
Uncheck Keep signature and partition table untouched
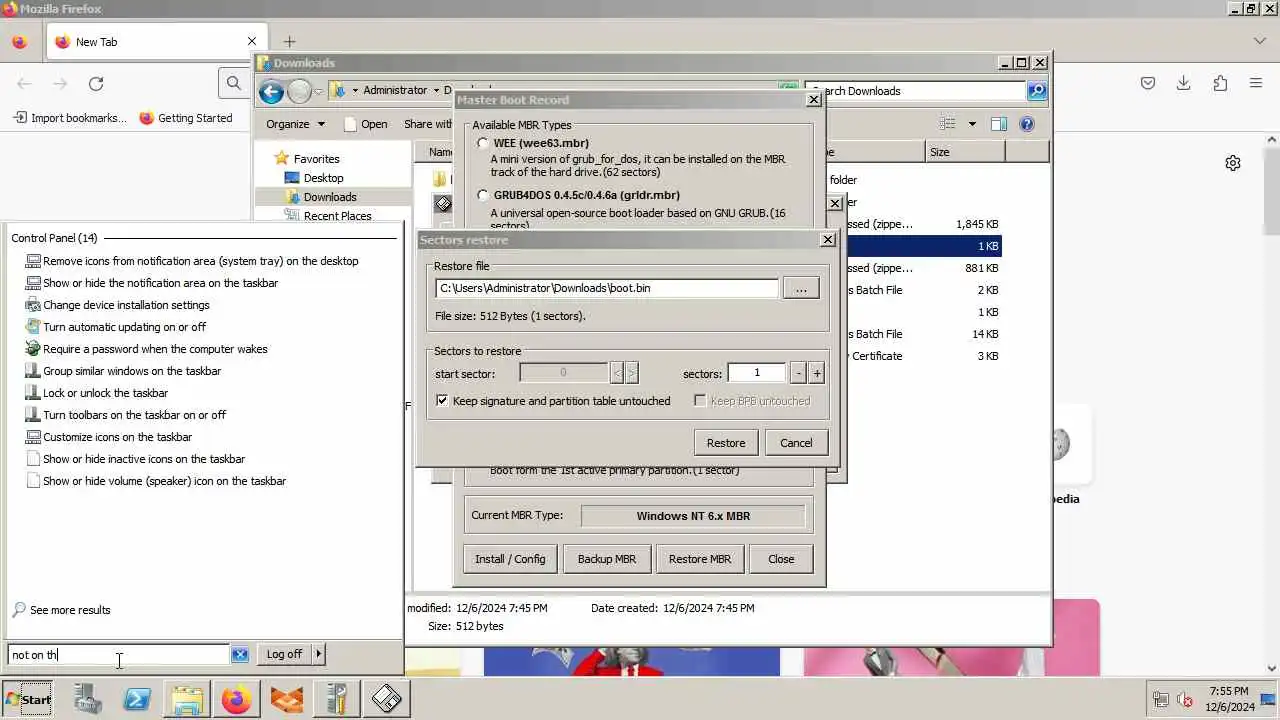click(x=442, y=401)
